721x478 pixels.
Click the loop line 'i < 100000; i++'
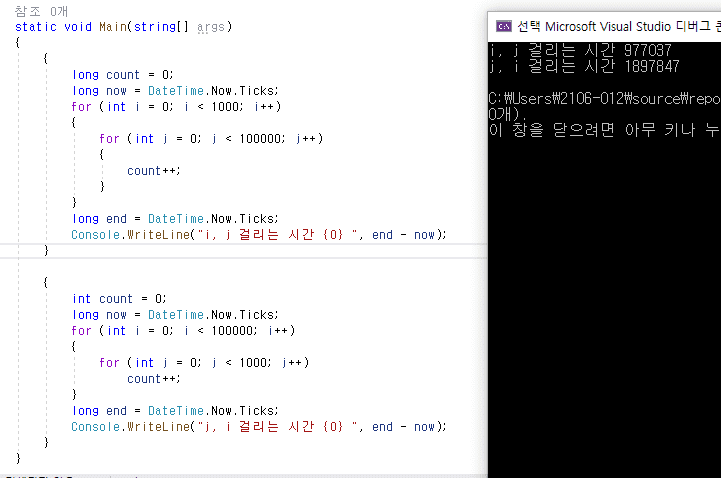(x=183, y=331)
